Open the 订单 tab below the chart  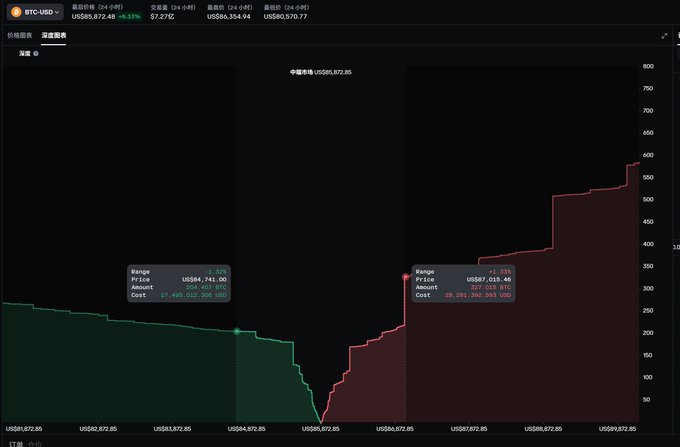(x=16, y=444)
